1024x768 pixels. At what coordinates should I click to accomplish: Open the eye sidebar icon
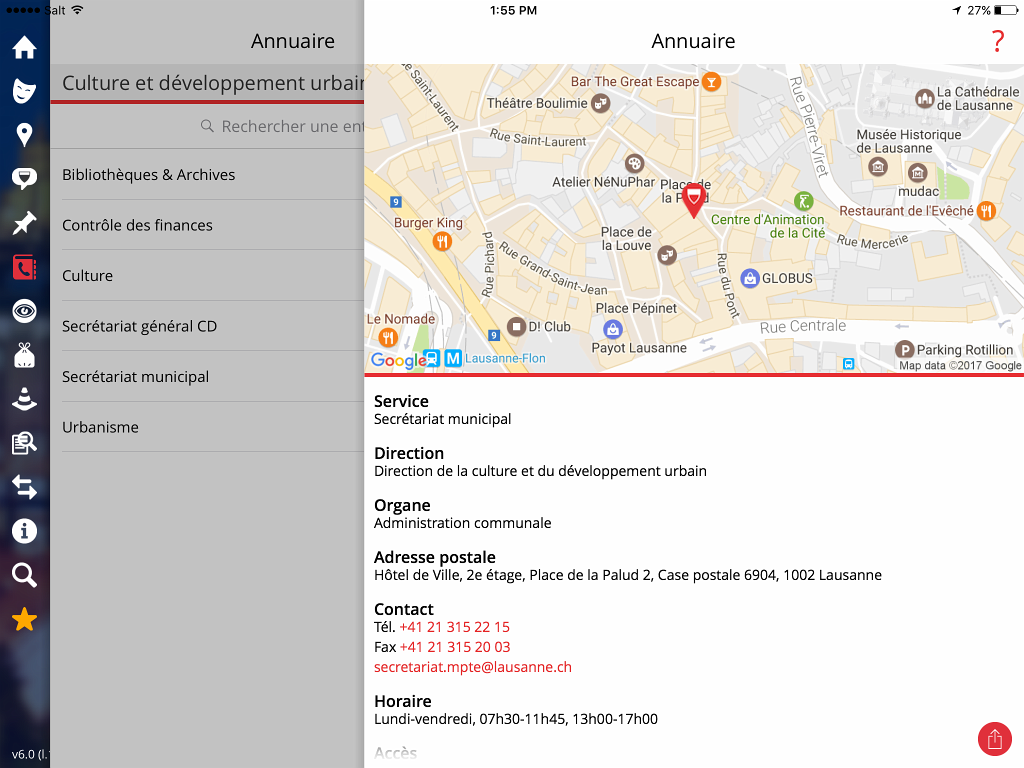[x=24, y=311]
